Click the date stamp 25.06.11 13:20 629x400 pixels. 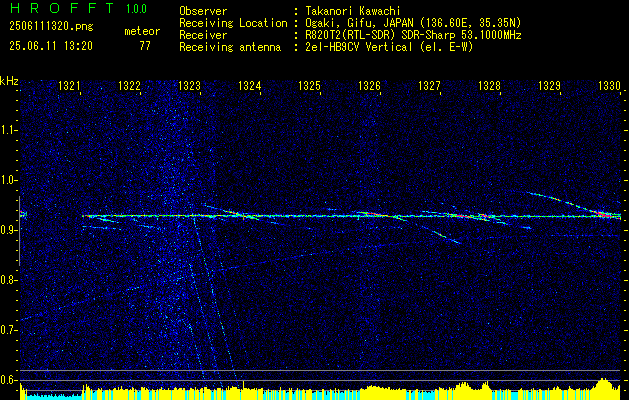(51, 46)
